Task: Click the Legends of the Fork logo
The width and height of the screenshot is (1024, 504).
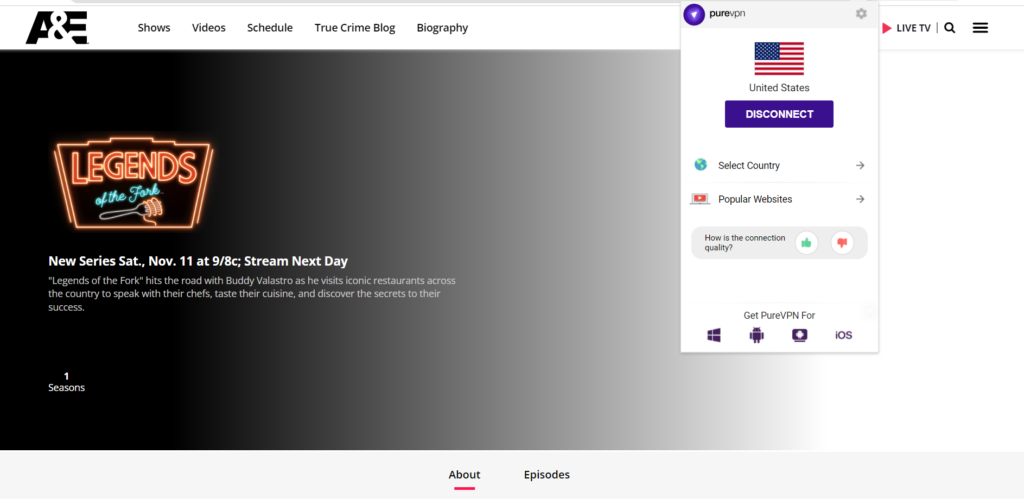Action: tap(134, 184)
